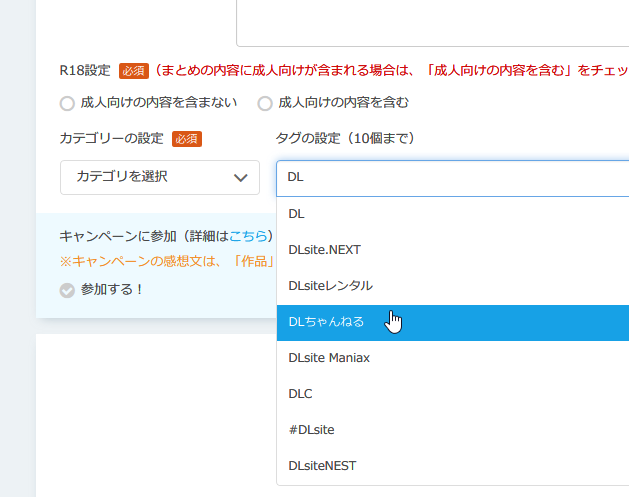Choose the #DLsite tag suggestion

tap(452, 430)
